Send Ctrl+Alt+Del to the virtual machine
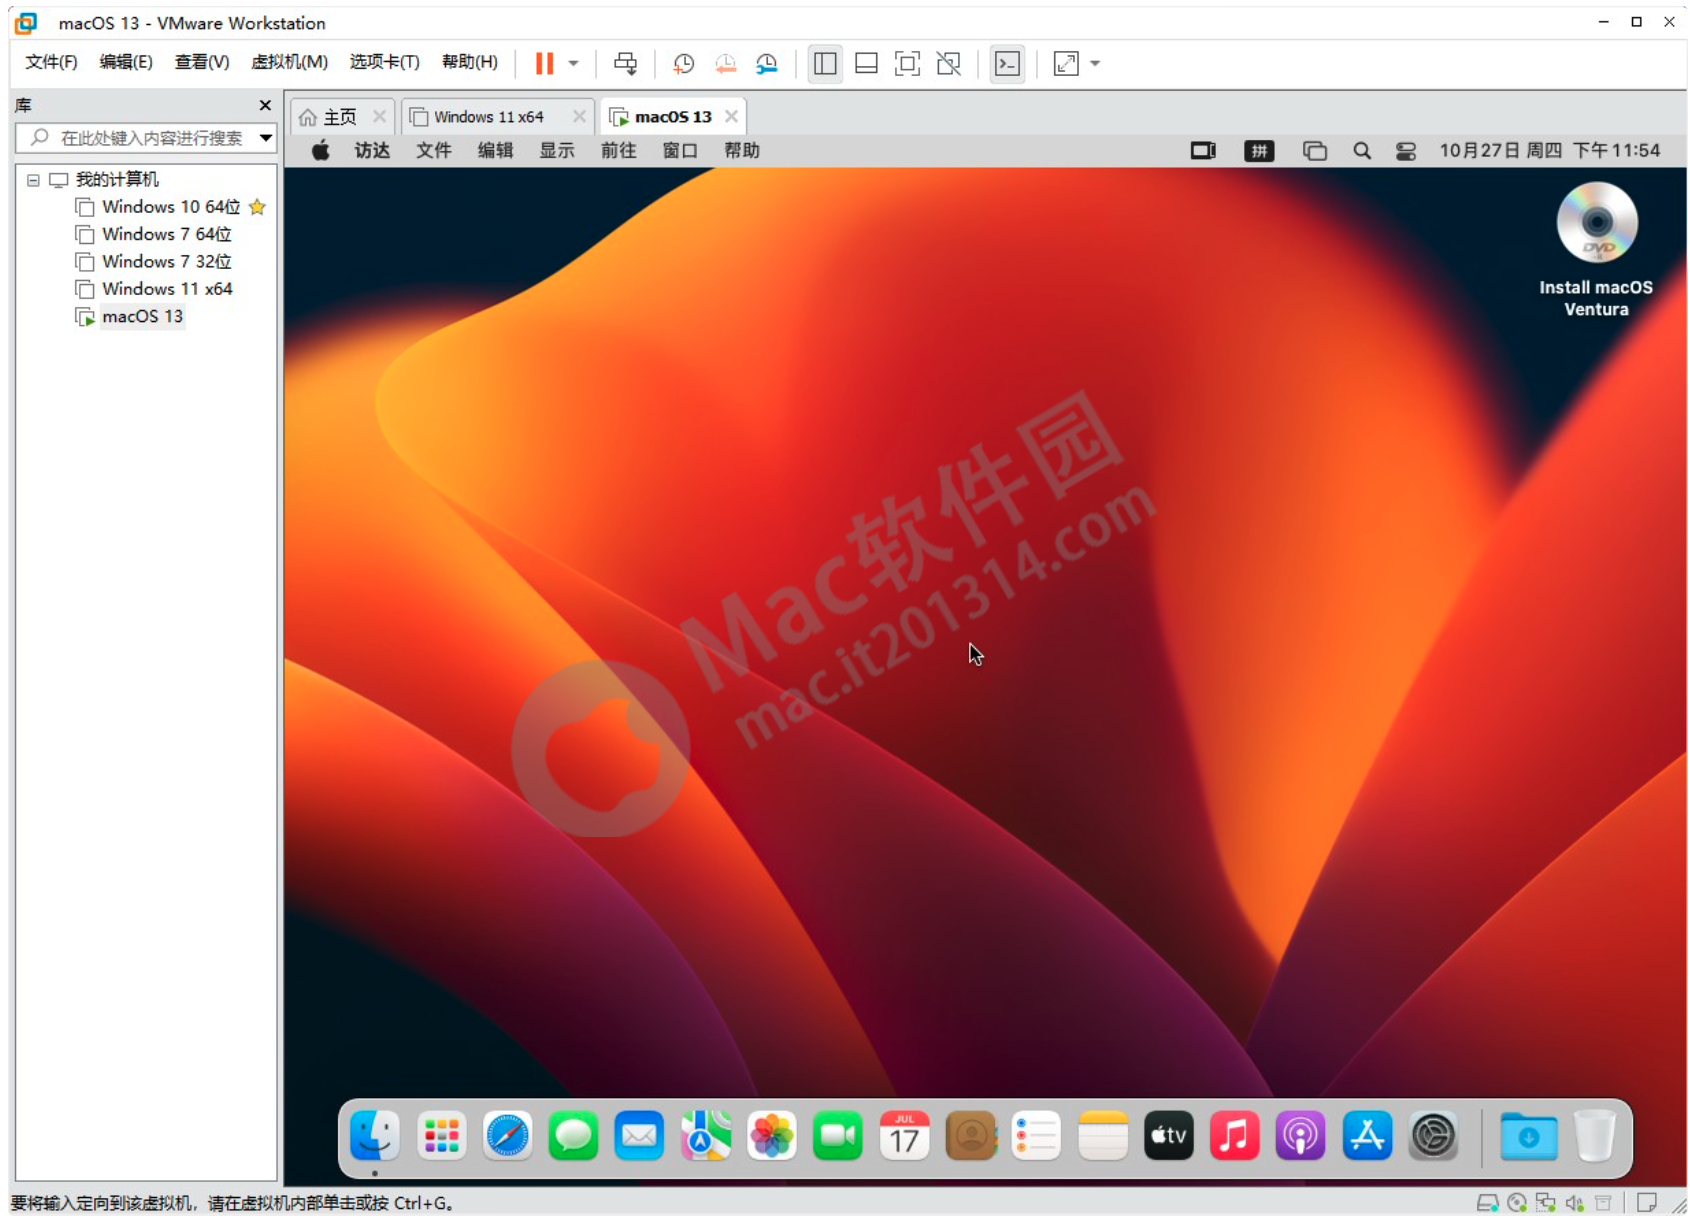1690x1224 pixels. (x=625, y=63)
